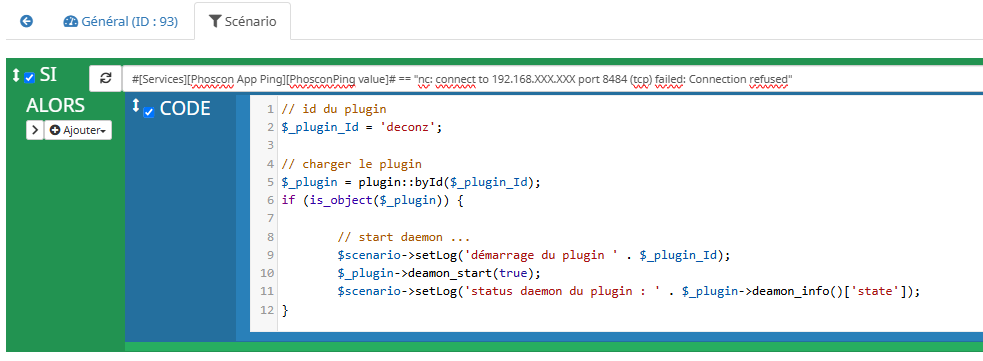Click line number 12 in editor gutter
This screenshot has height=361, width=983.
pyautogui.click(x=268, y=310)
